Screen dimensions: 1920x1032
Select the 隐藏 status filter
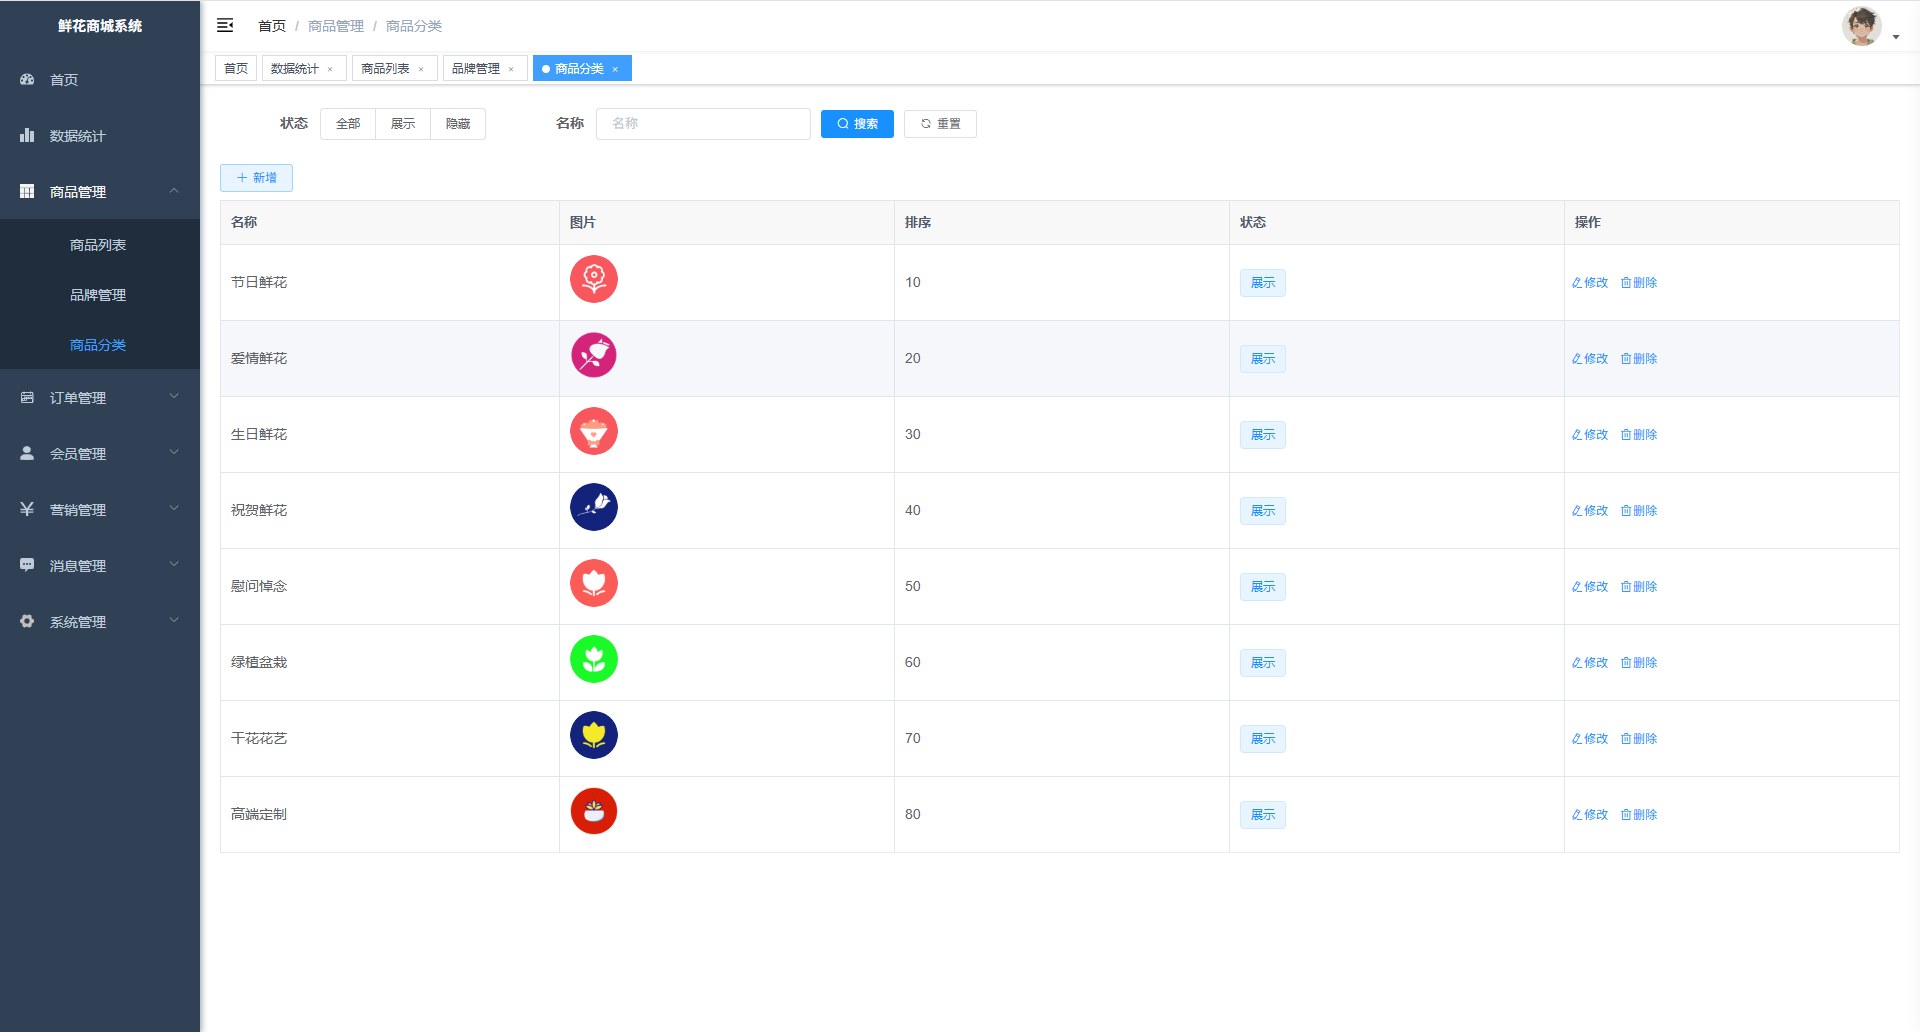458,124
